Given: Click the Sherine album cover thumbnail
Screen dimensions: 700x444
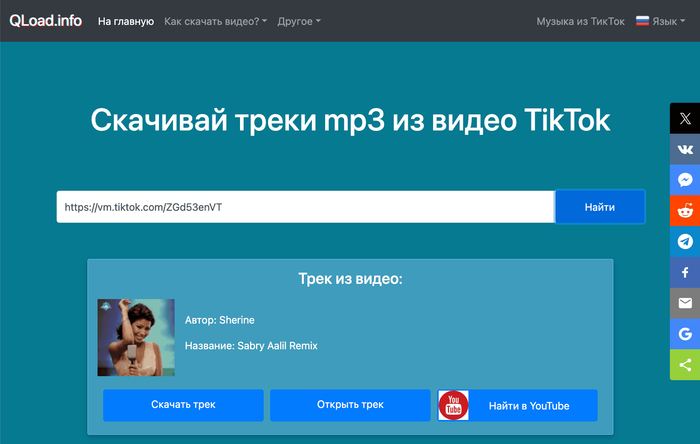Looking at the screenshot, I should [x=136, y=337].
